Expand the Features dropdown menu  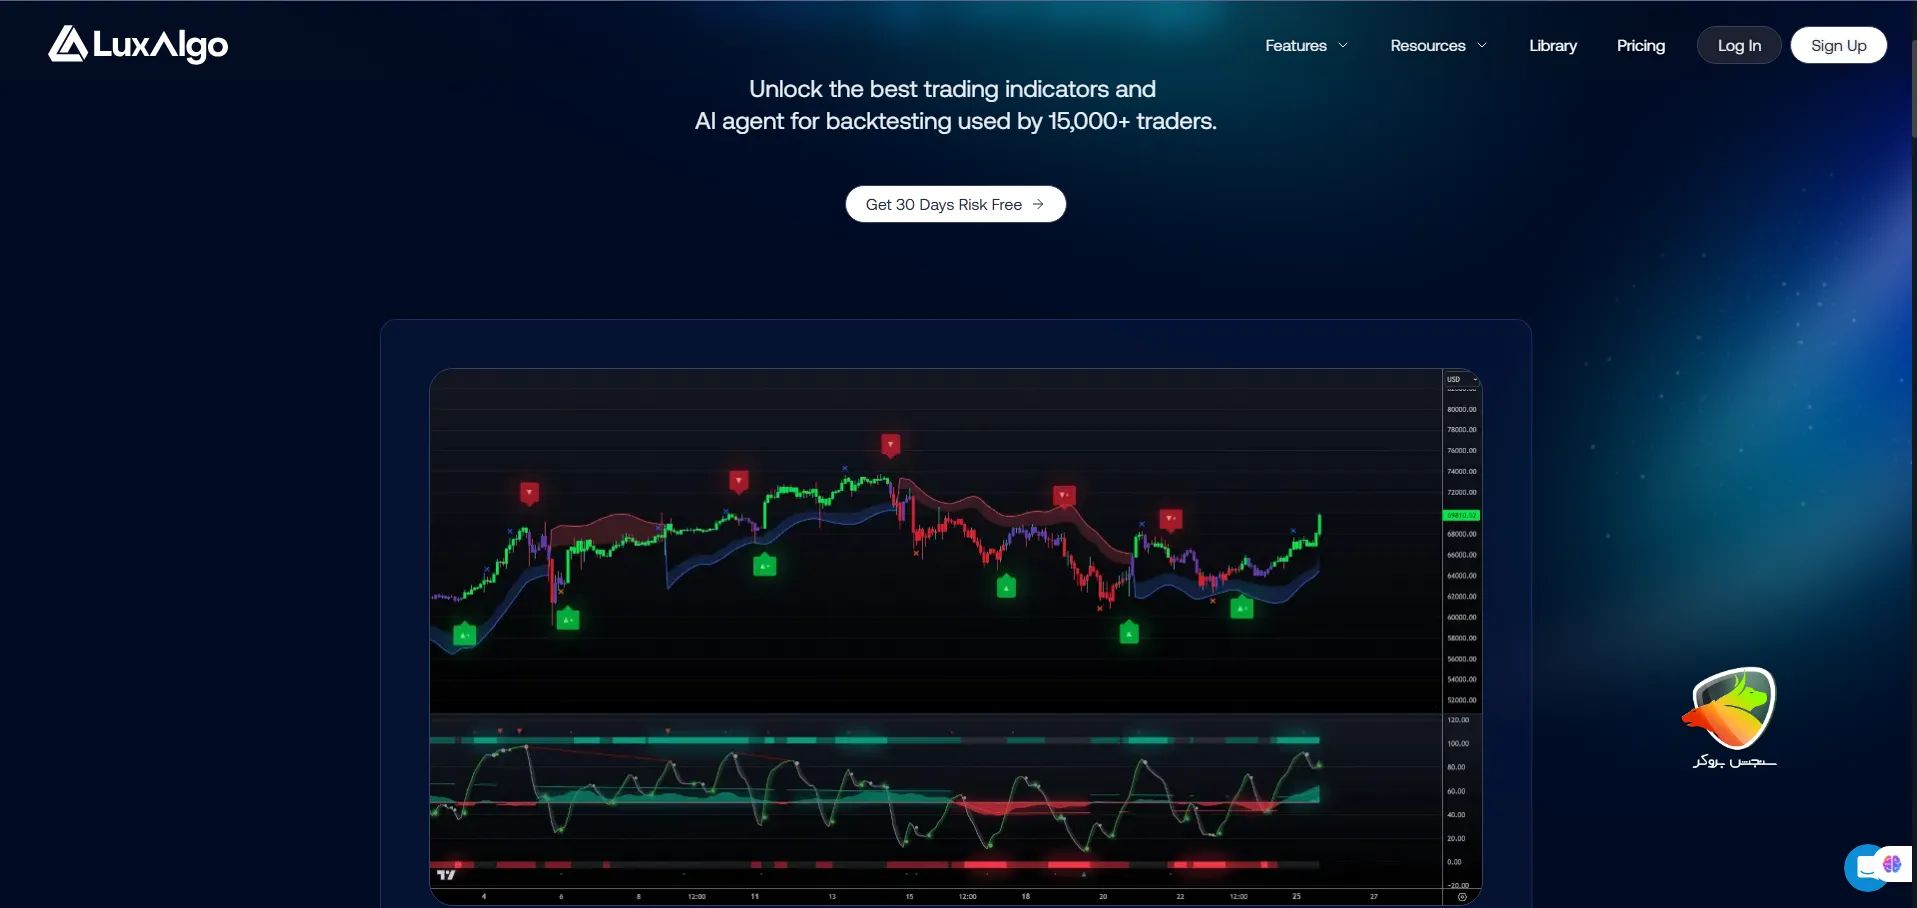(1306, 46)
